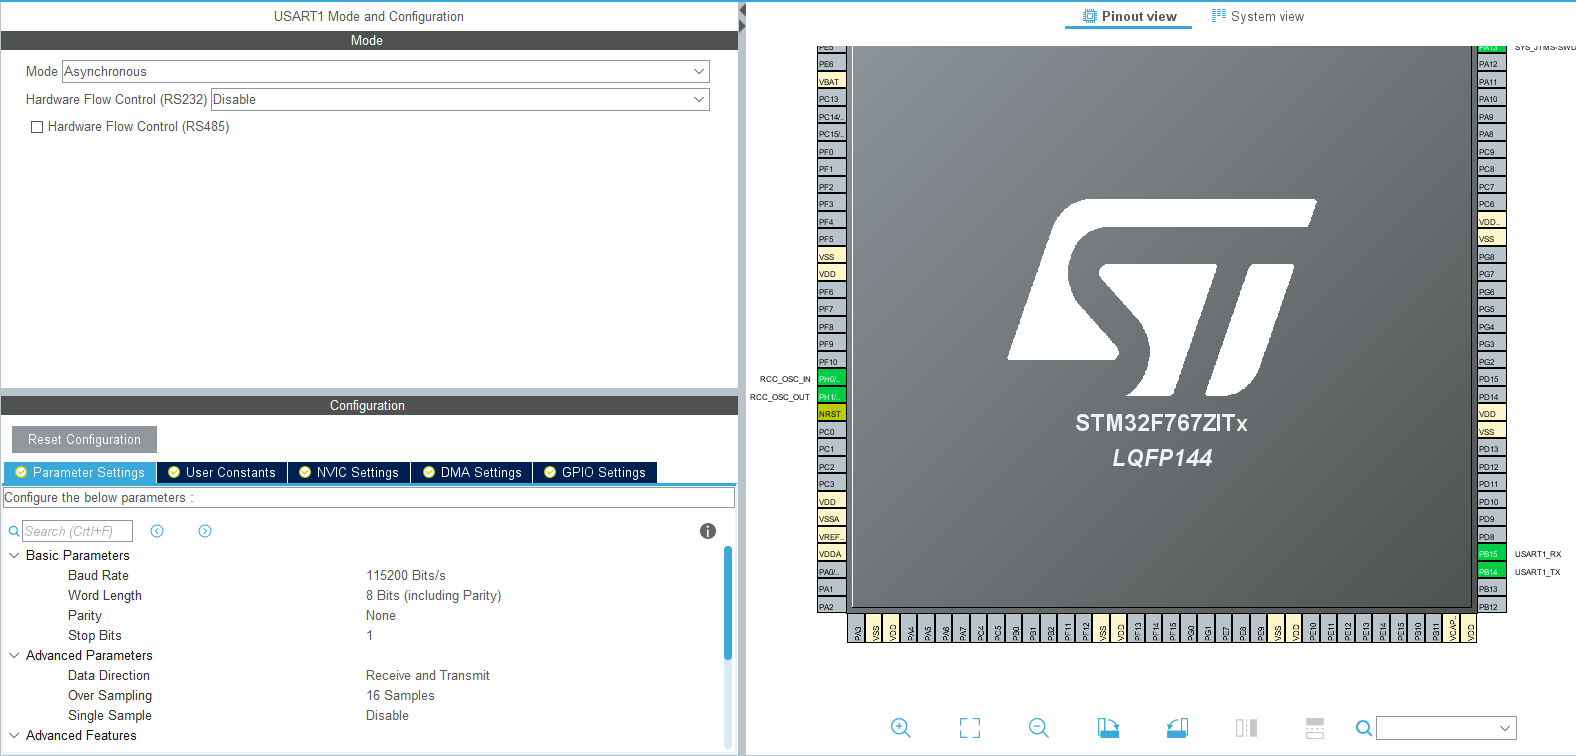Select Data Direction Receive and Transmit value
Screen dimensions: 1576x756
(428, 675)
